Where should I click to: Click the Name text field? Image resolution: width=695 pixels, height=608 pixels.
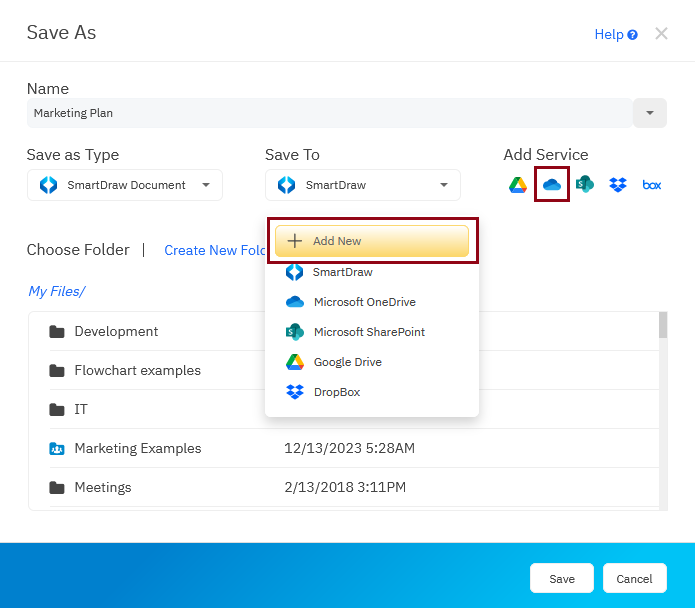330,113
